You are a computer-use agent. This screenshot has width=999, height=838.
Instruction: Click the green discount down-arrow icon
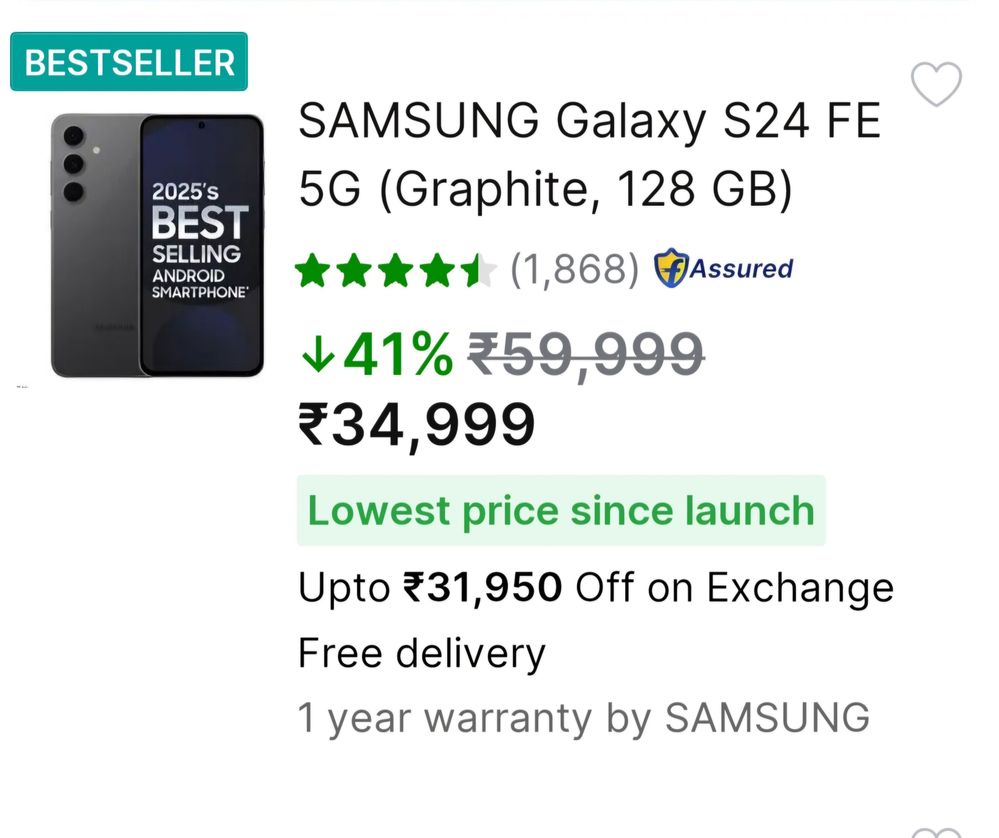tap(318, 354)
